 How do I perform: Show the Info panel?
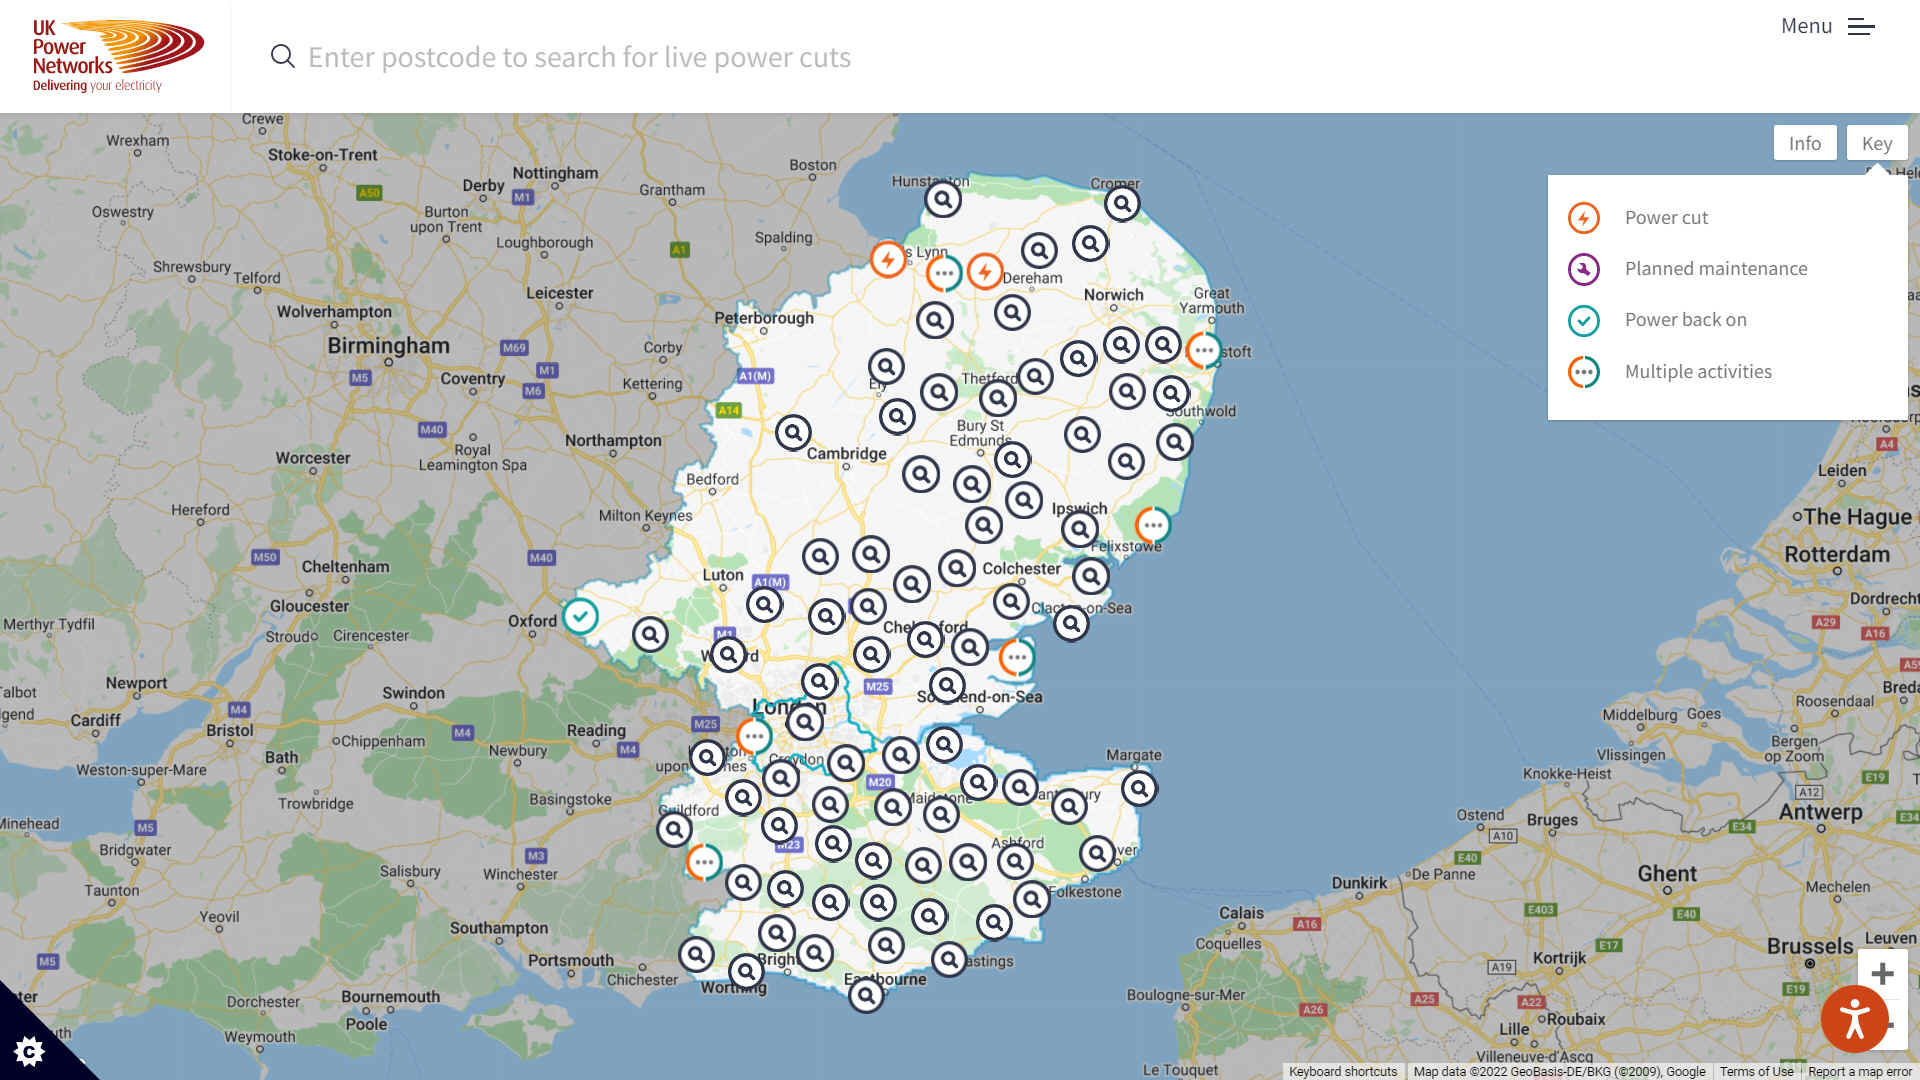1805,143
